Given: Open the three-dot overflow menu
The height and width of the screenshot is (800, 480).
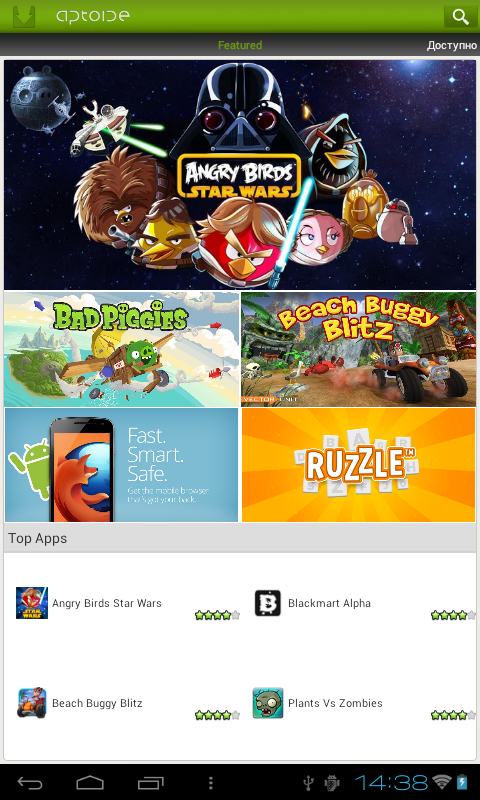Looking at the screenshot, I should (211, 783).
